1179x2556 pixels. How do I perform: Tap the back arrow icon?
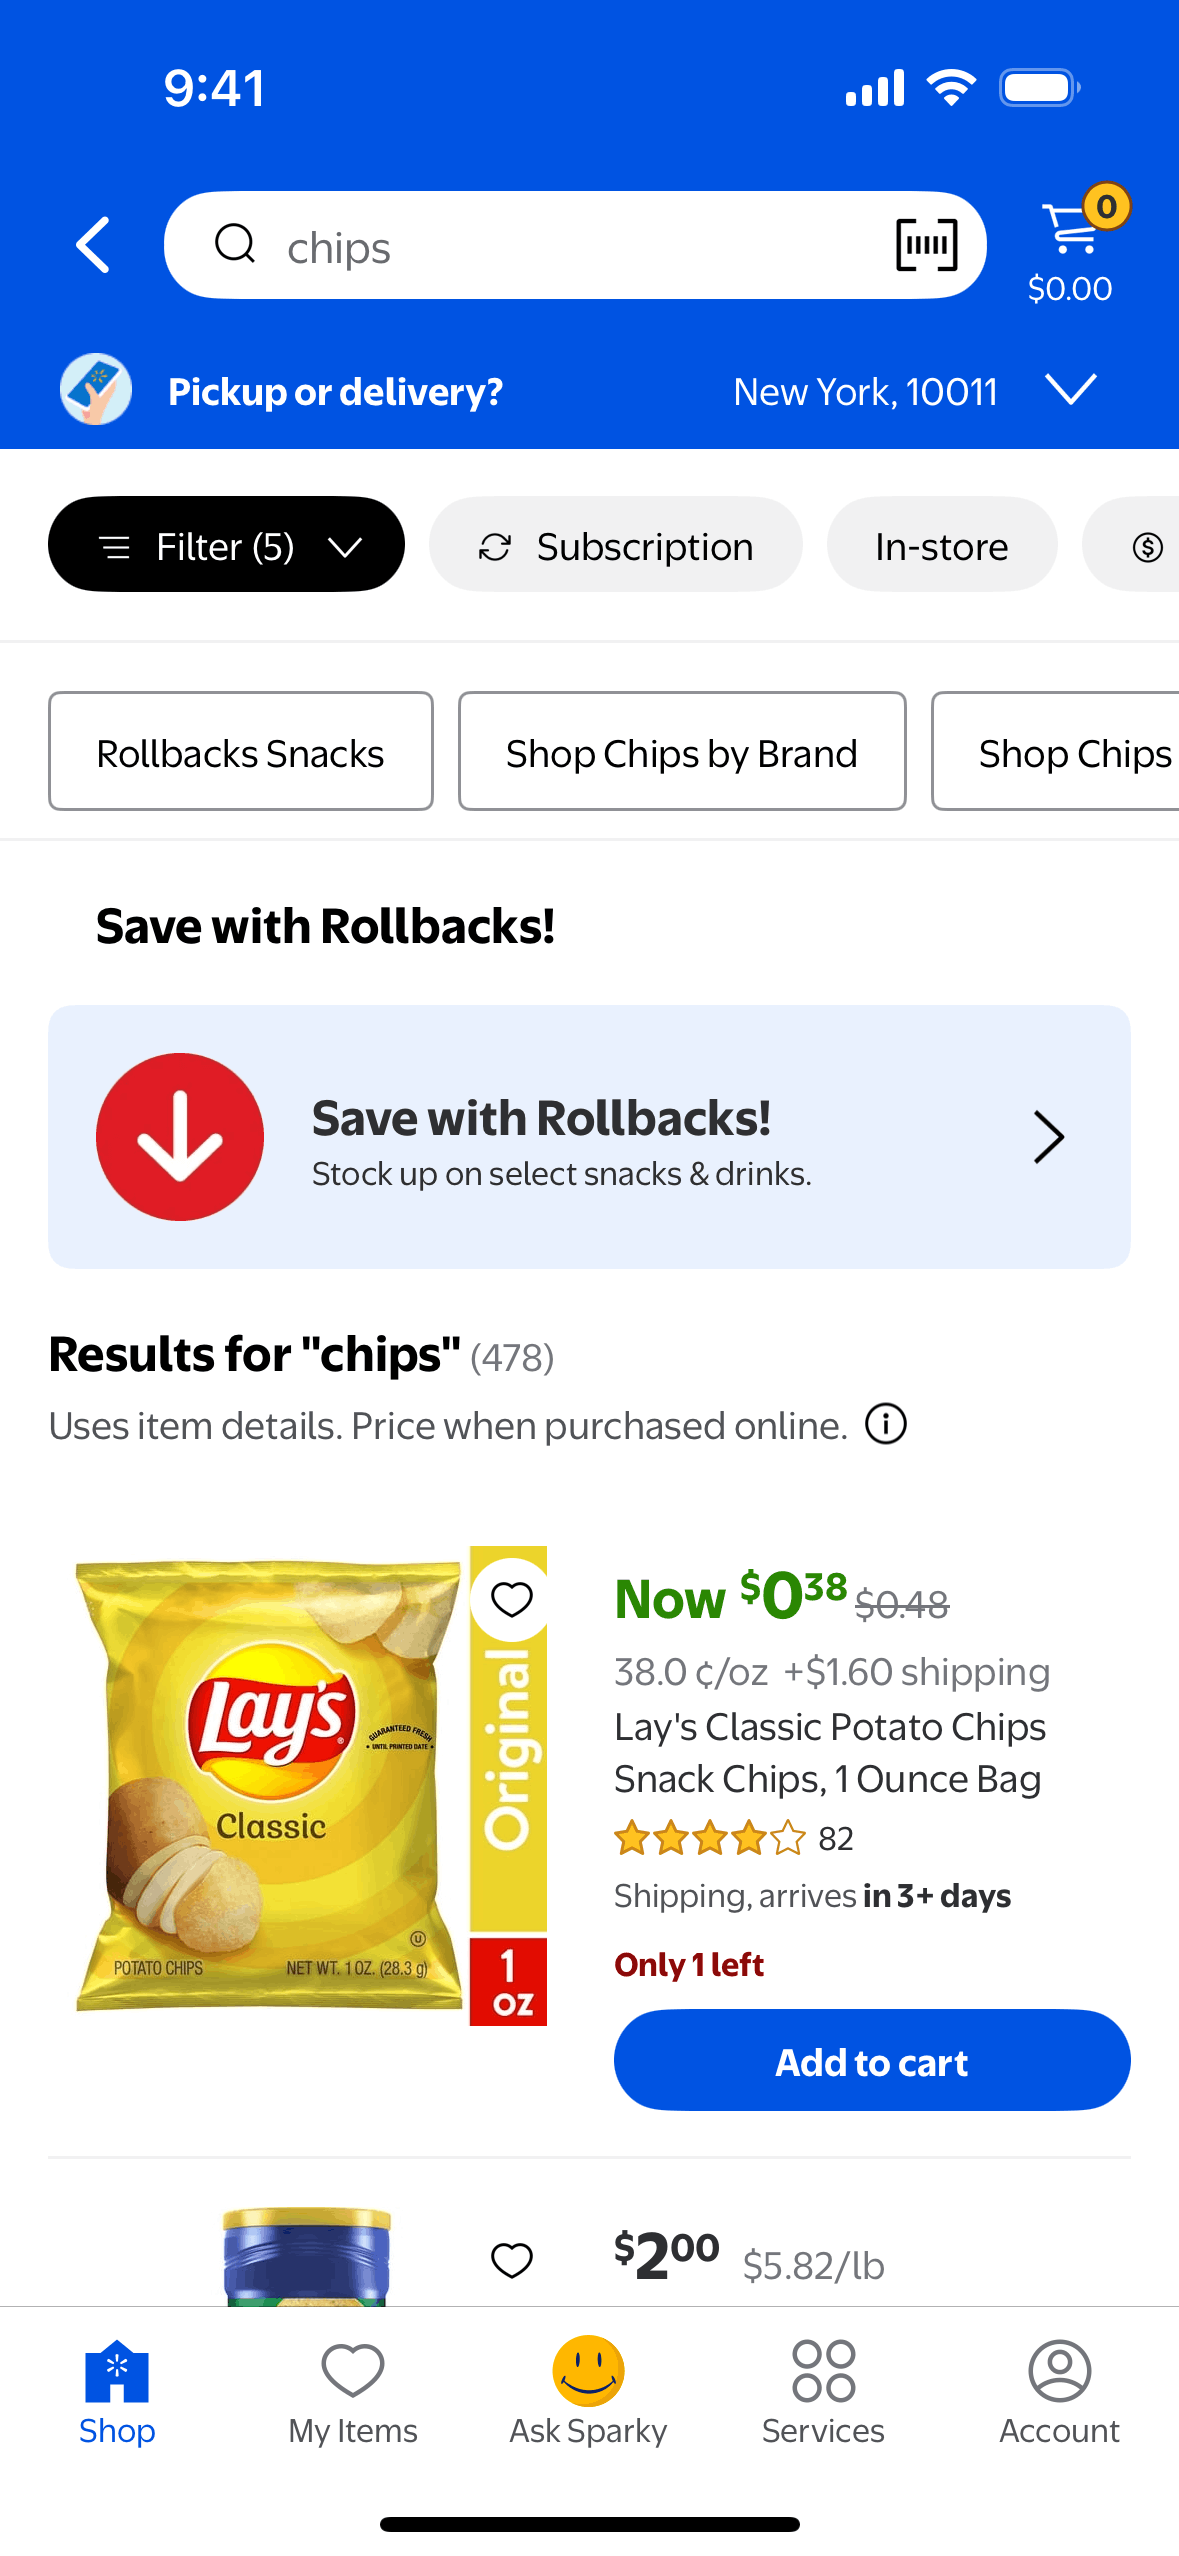point(93,245)
